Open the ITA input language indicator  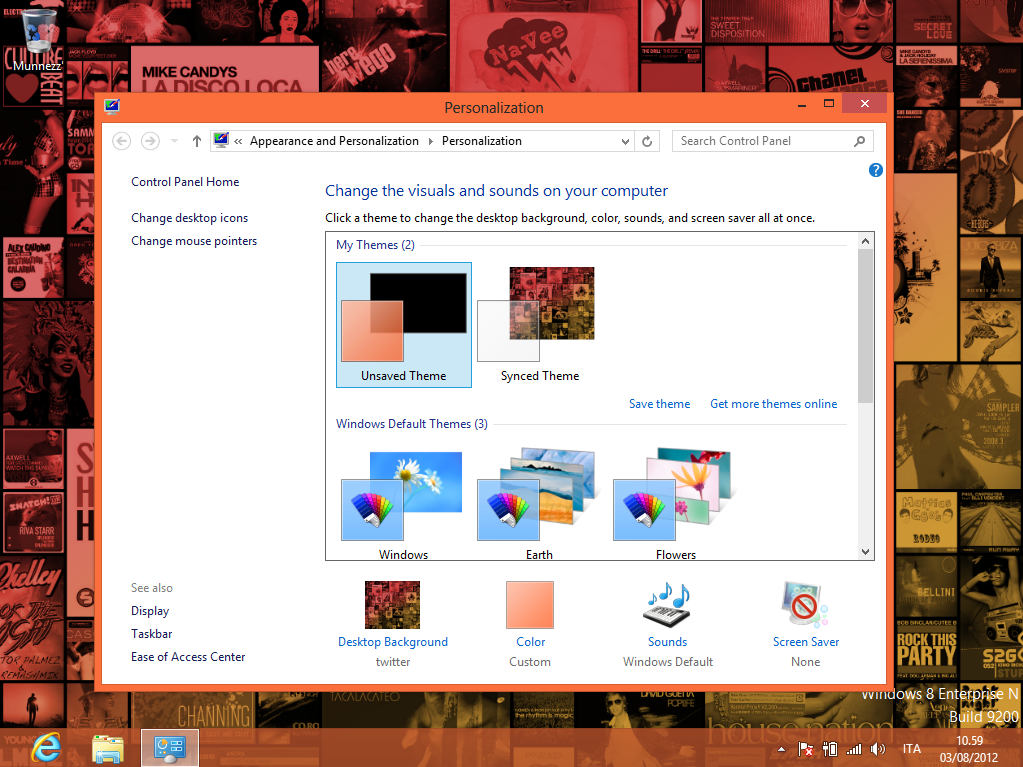coord(912,749)
